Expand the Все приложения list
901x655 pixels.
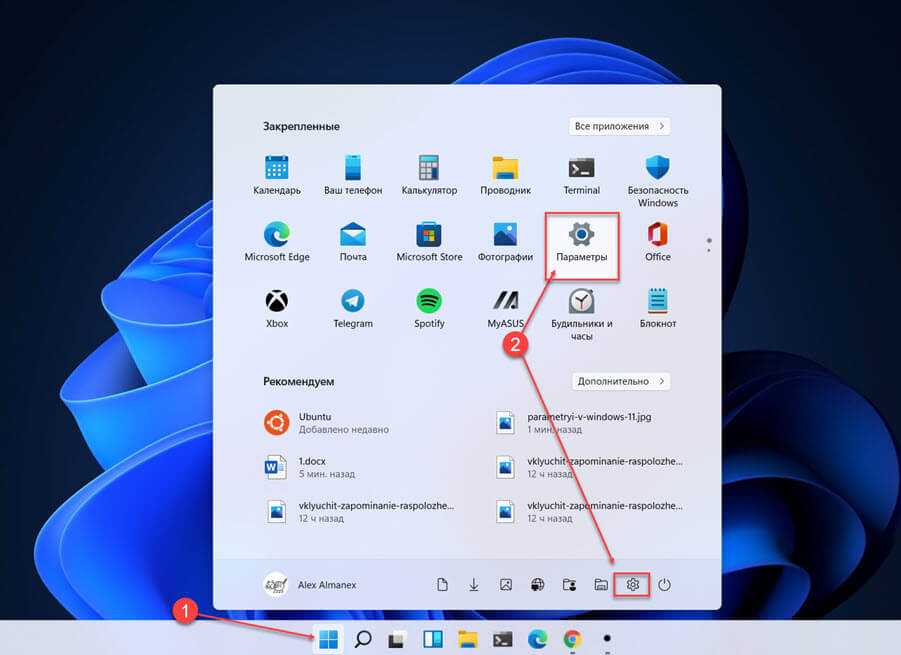(x=620, y=127)
